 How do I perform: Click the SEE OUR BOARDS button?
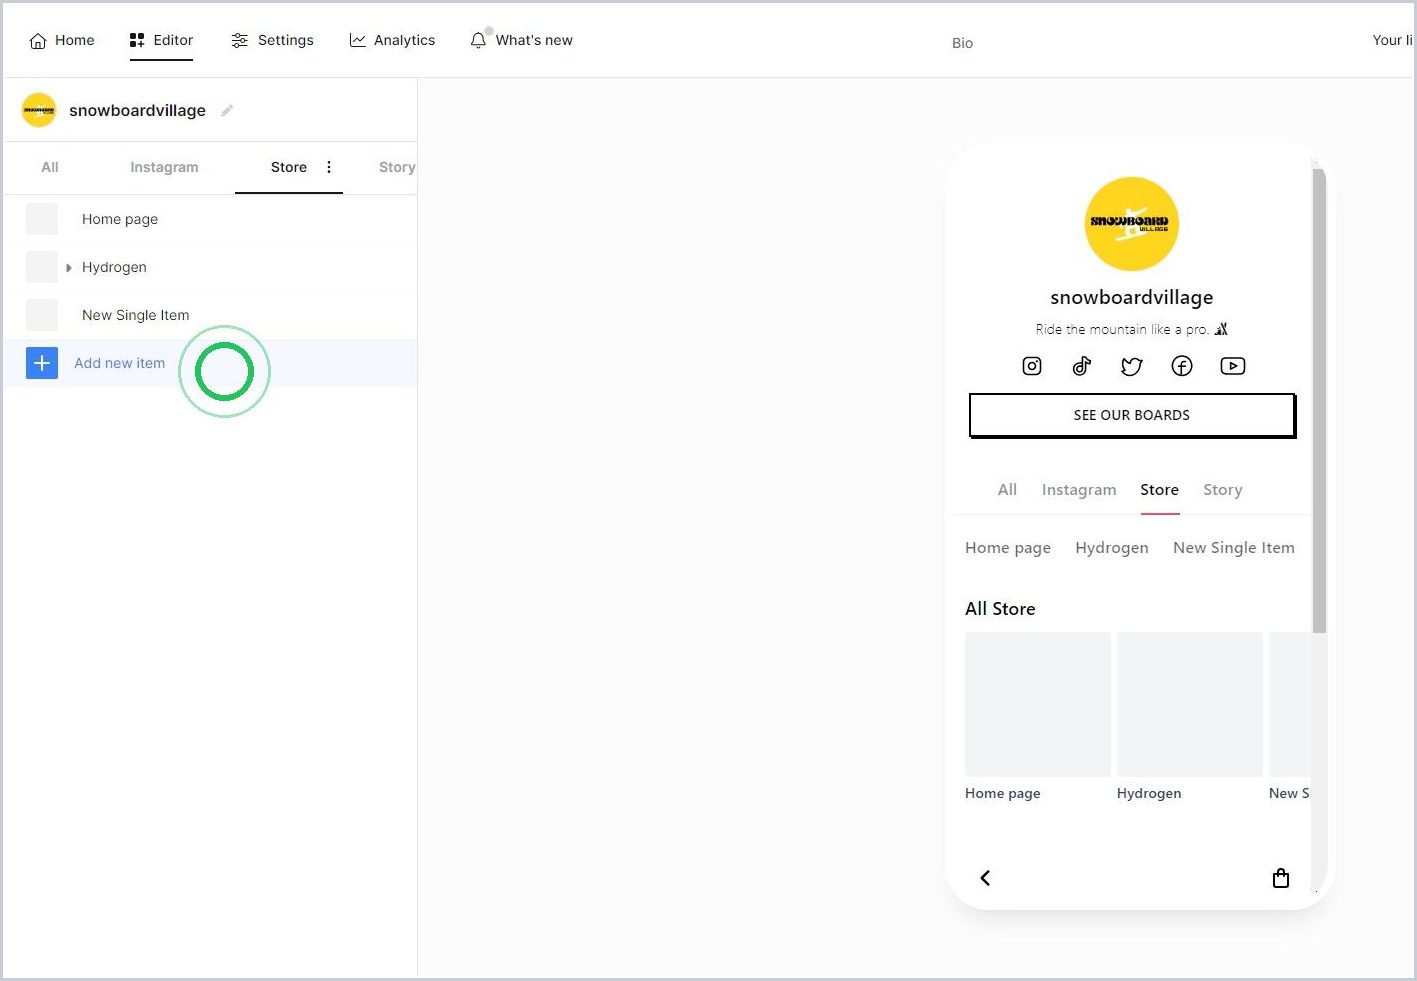coord(1132,415)
